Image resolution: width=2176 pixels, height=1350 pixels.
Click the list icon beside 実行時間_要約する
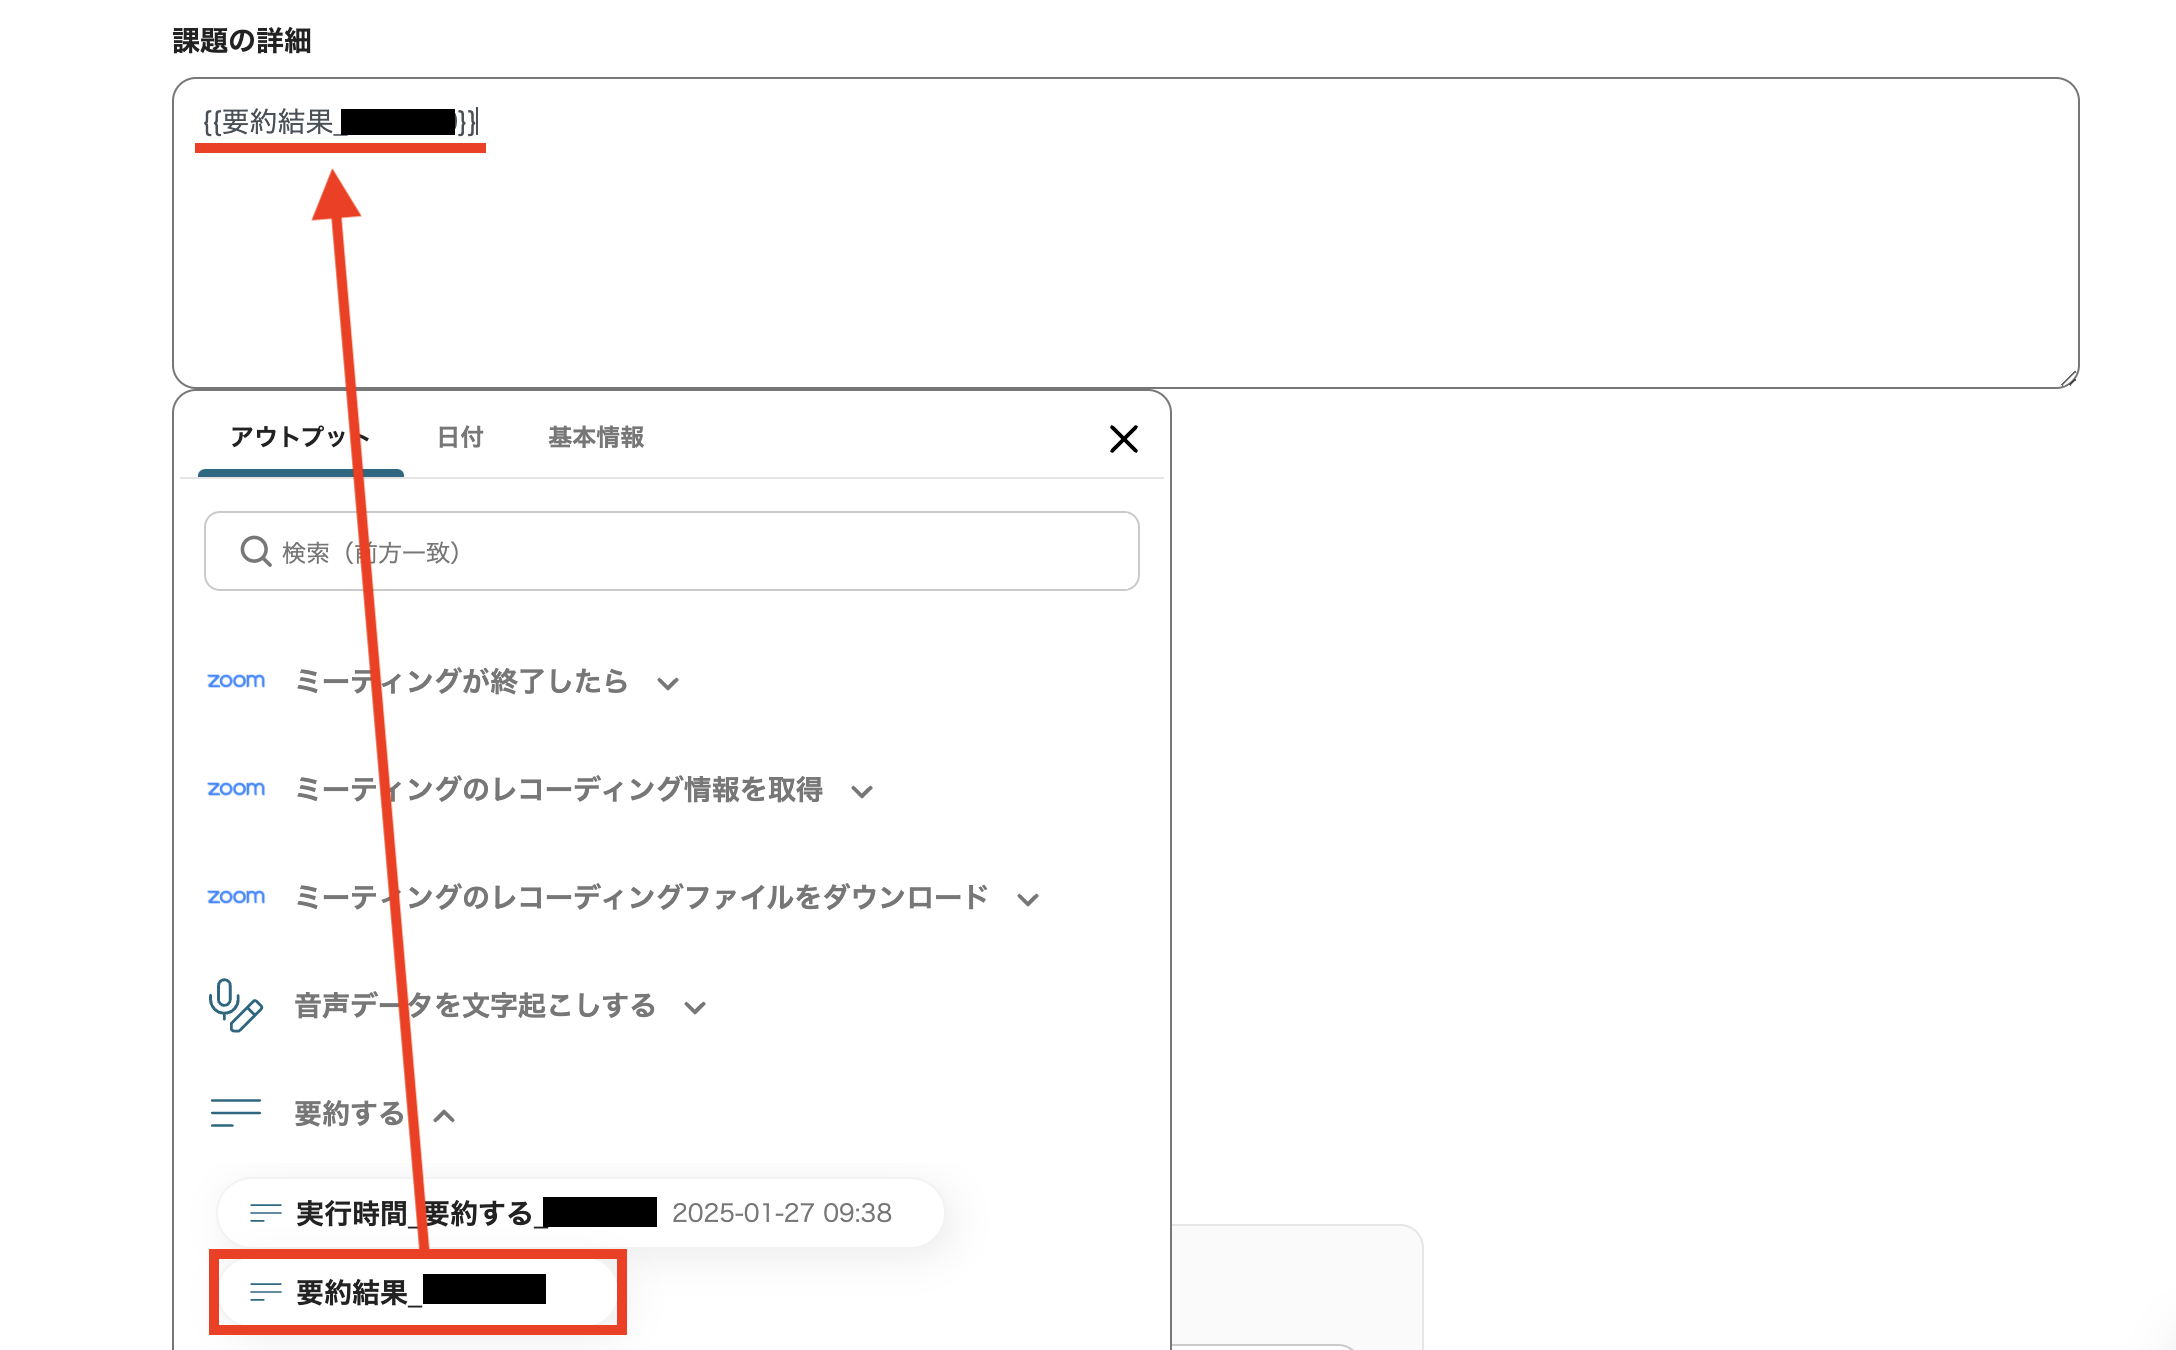click(x=265, y=1213)
